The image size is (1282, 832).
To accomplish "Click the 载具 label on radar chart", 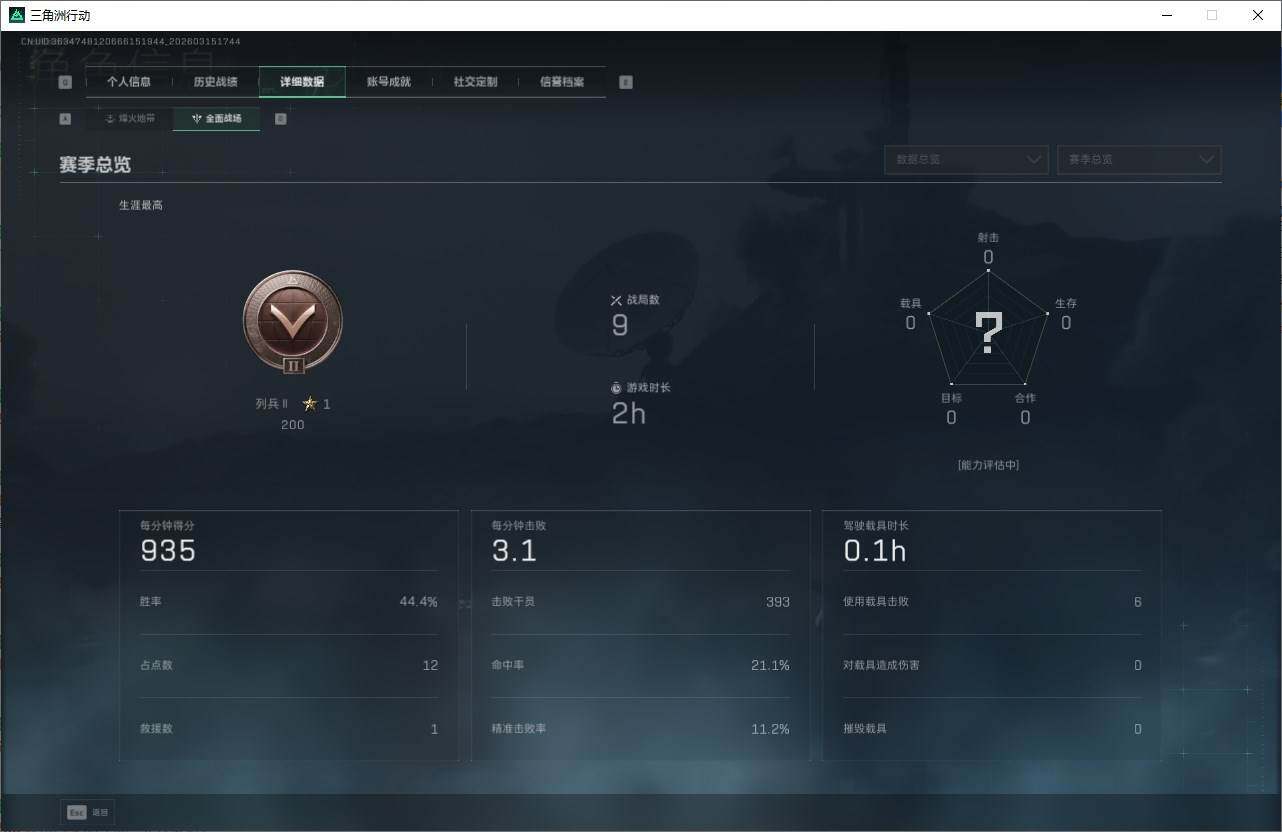I will point(911,303).
